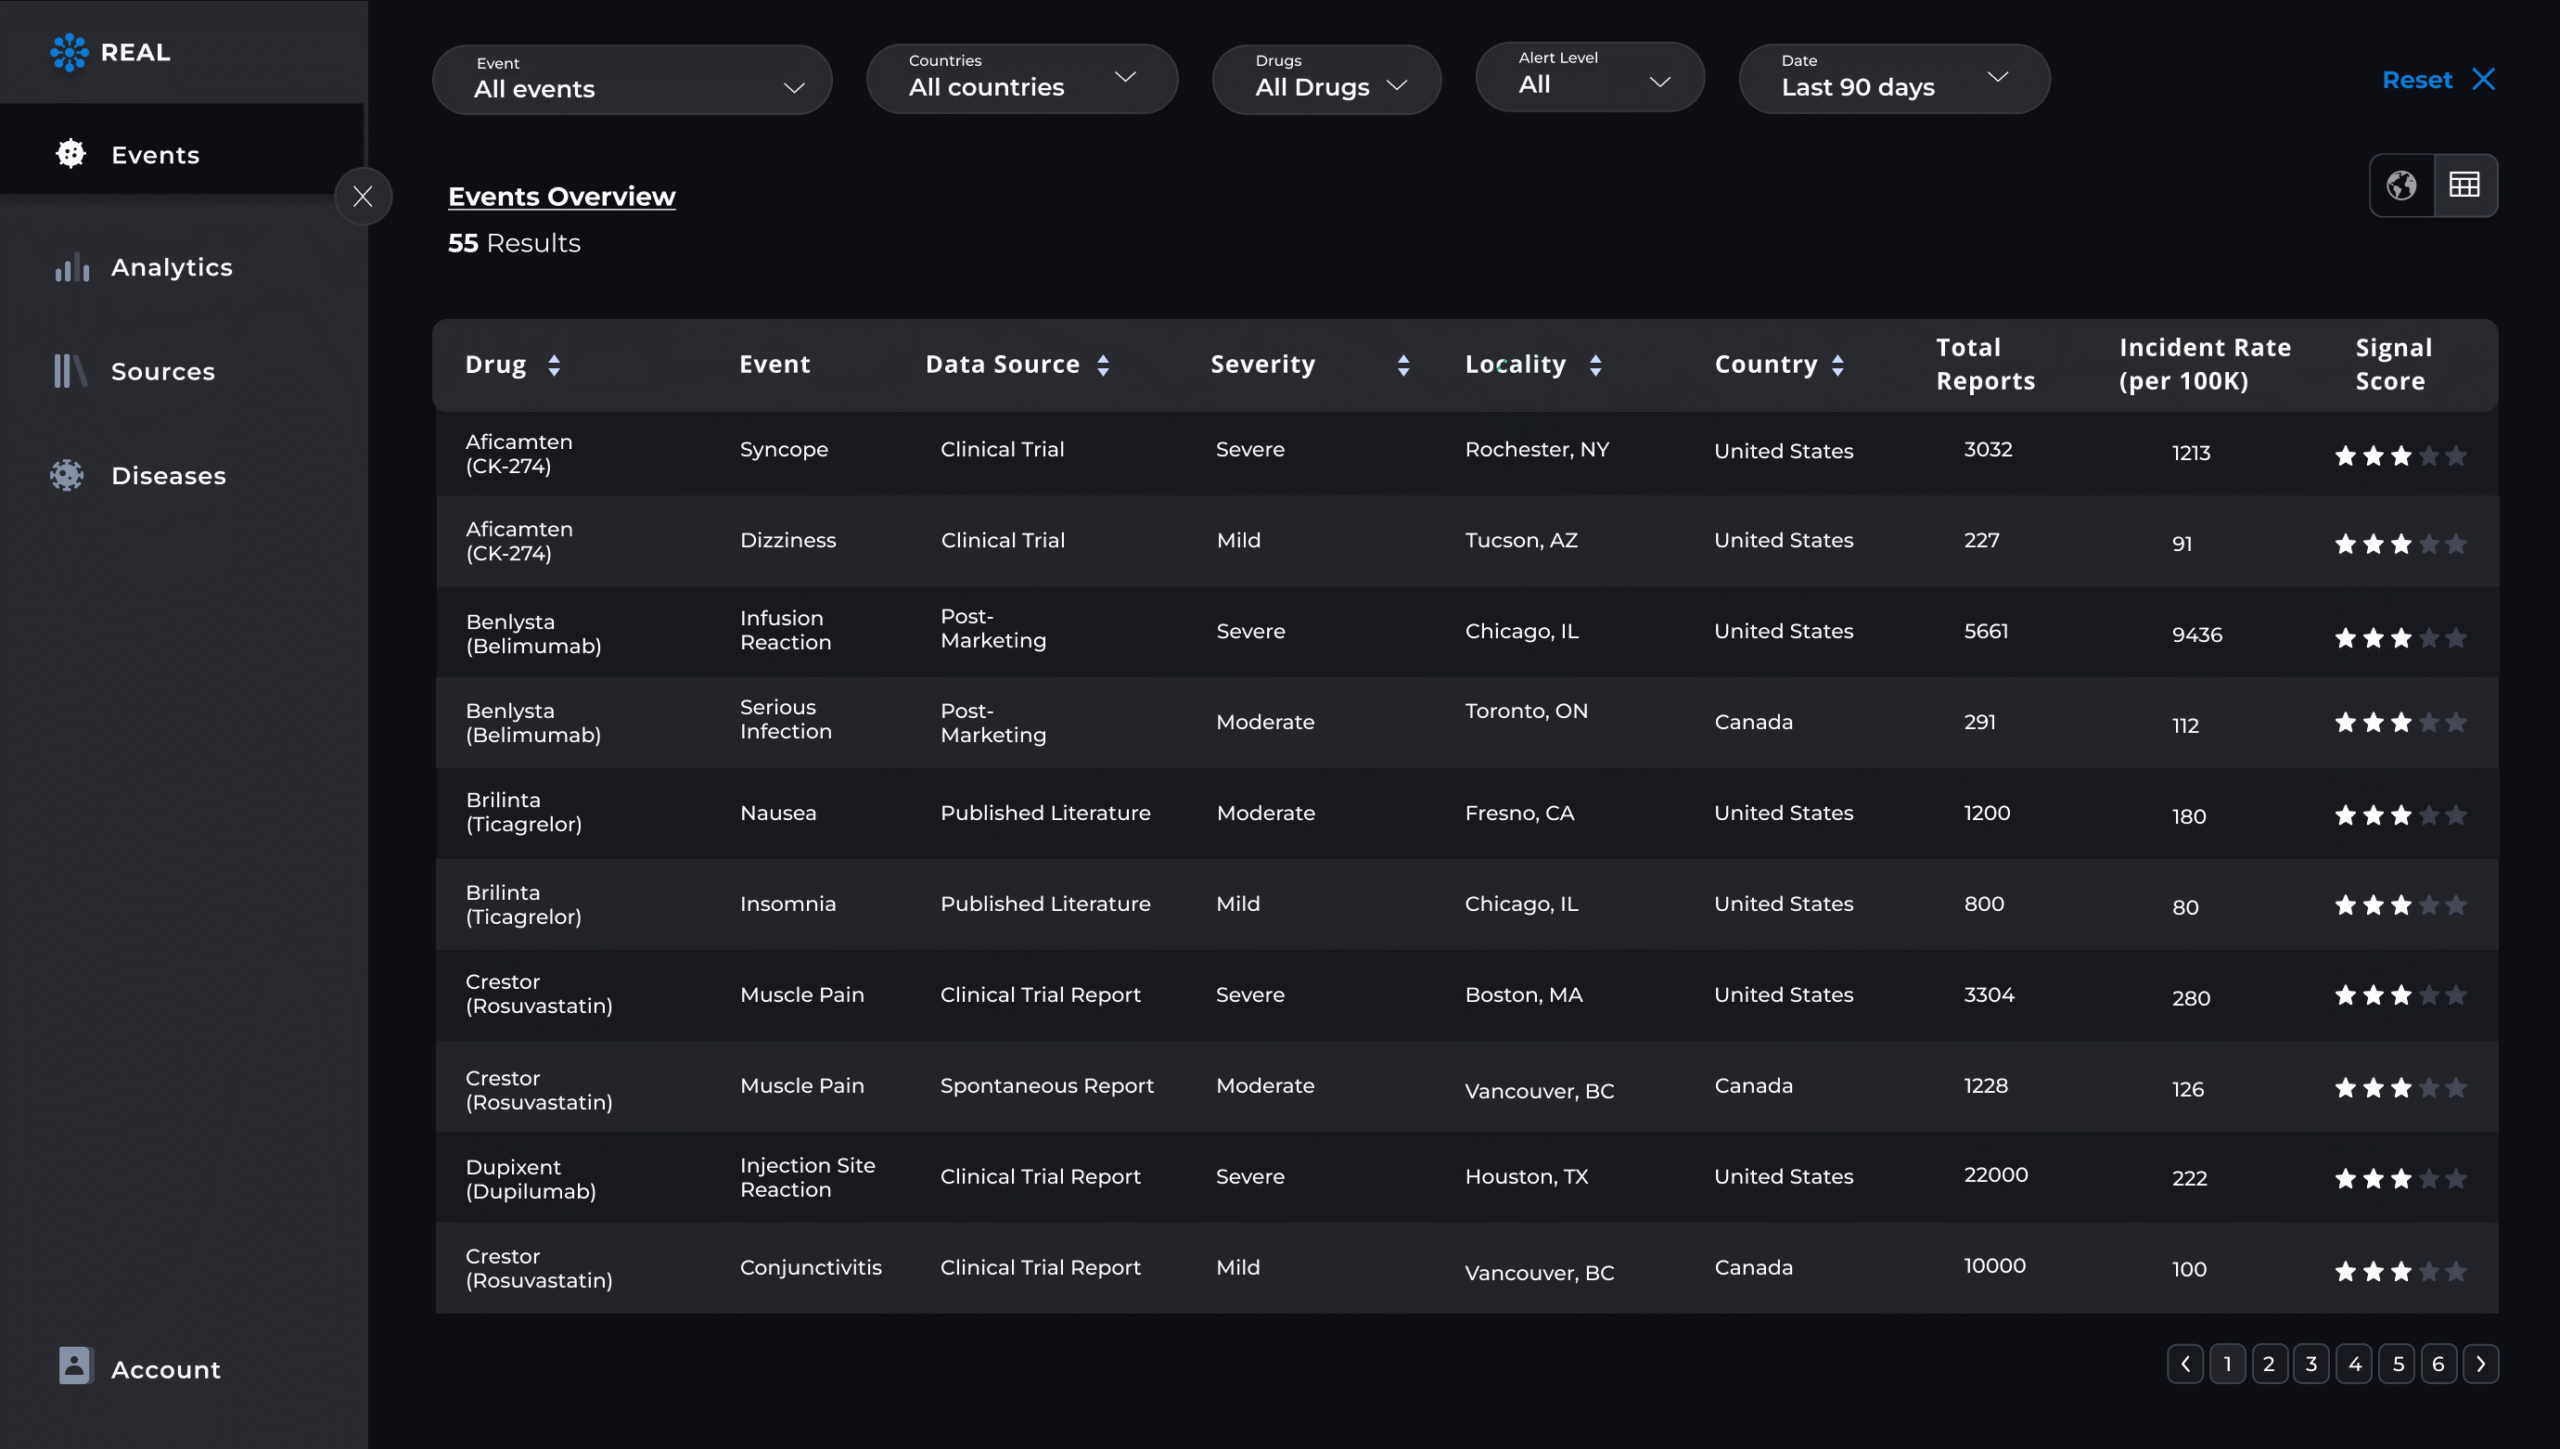Click signal score stars for Conjunctivitis row
The height and width of the screenshot is (1449, 2560).
tap(2400, 1271)
